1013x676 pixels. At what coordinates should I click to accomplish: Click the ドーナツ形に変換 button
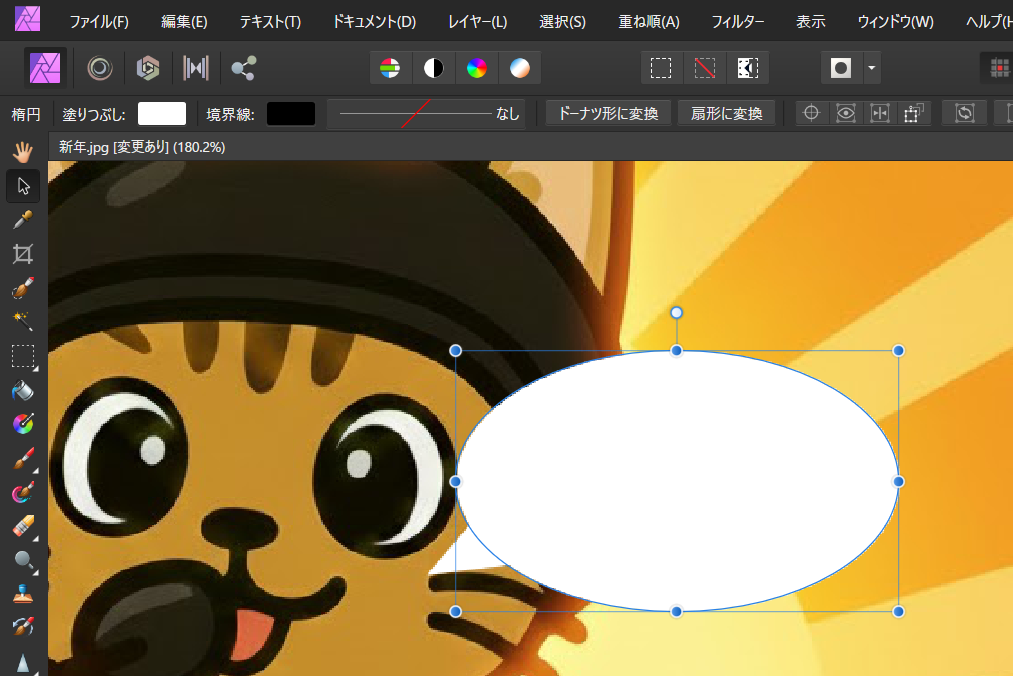click(608, 113)
